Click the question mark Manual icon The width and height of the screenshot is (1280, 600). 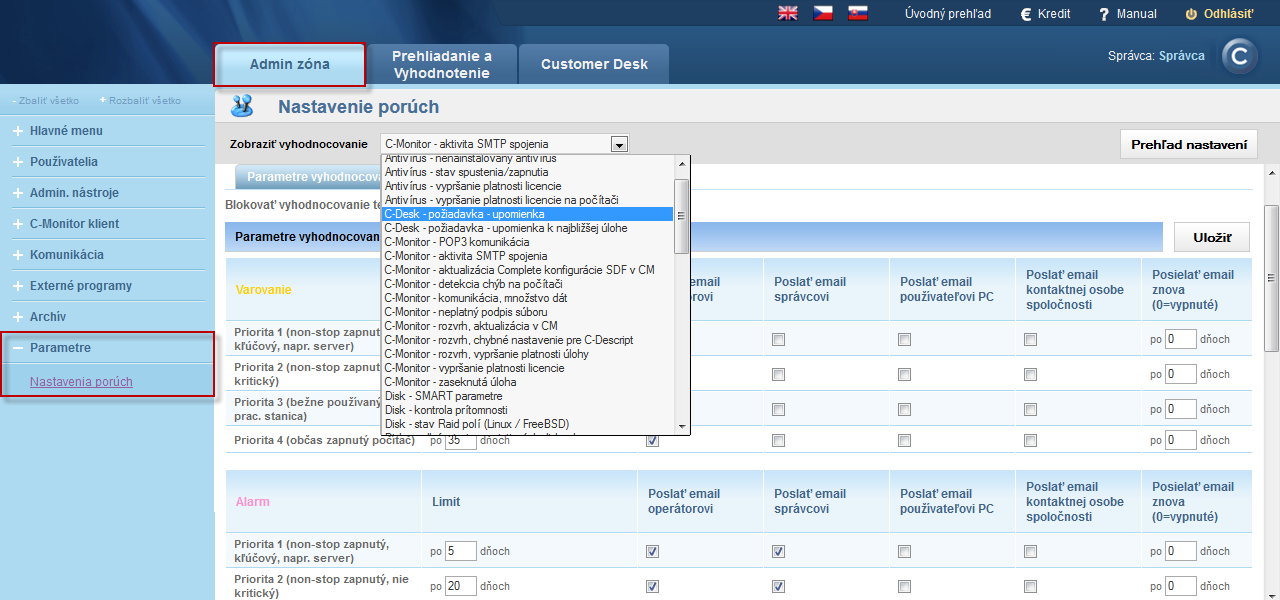[1104, 14]
